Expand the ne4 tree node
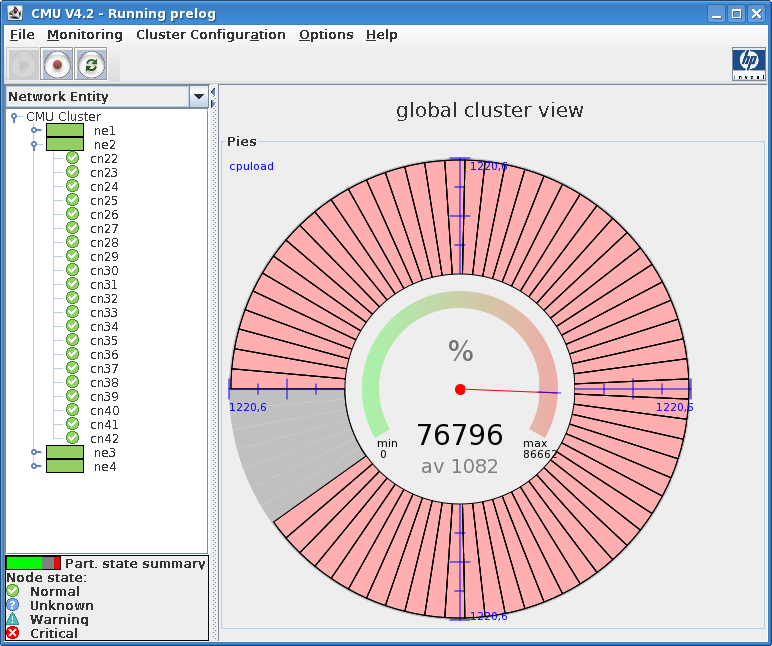 (34, 467)
